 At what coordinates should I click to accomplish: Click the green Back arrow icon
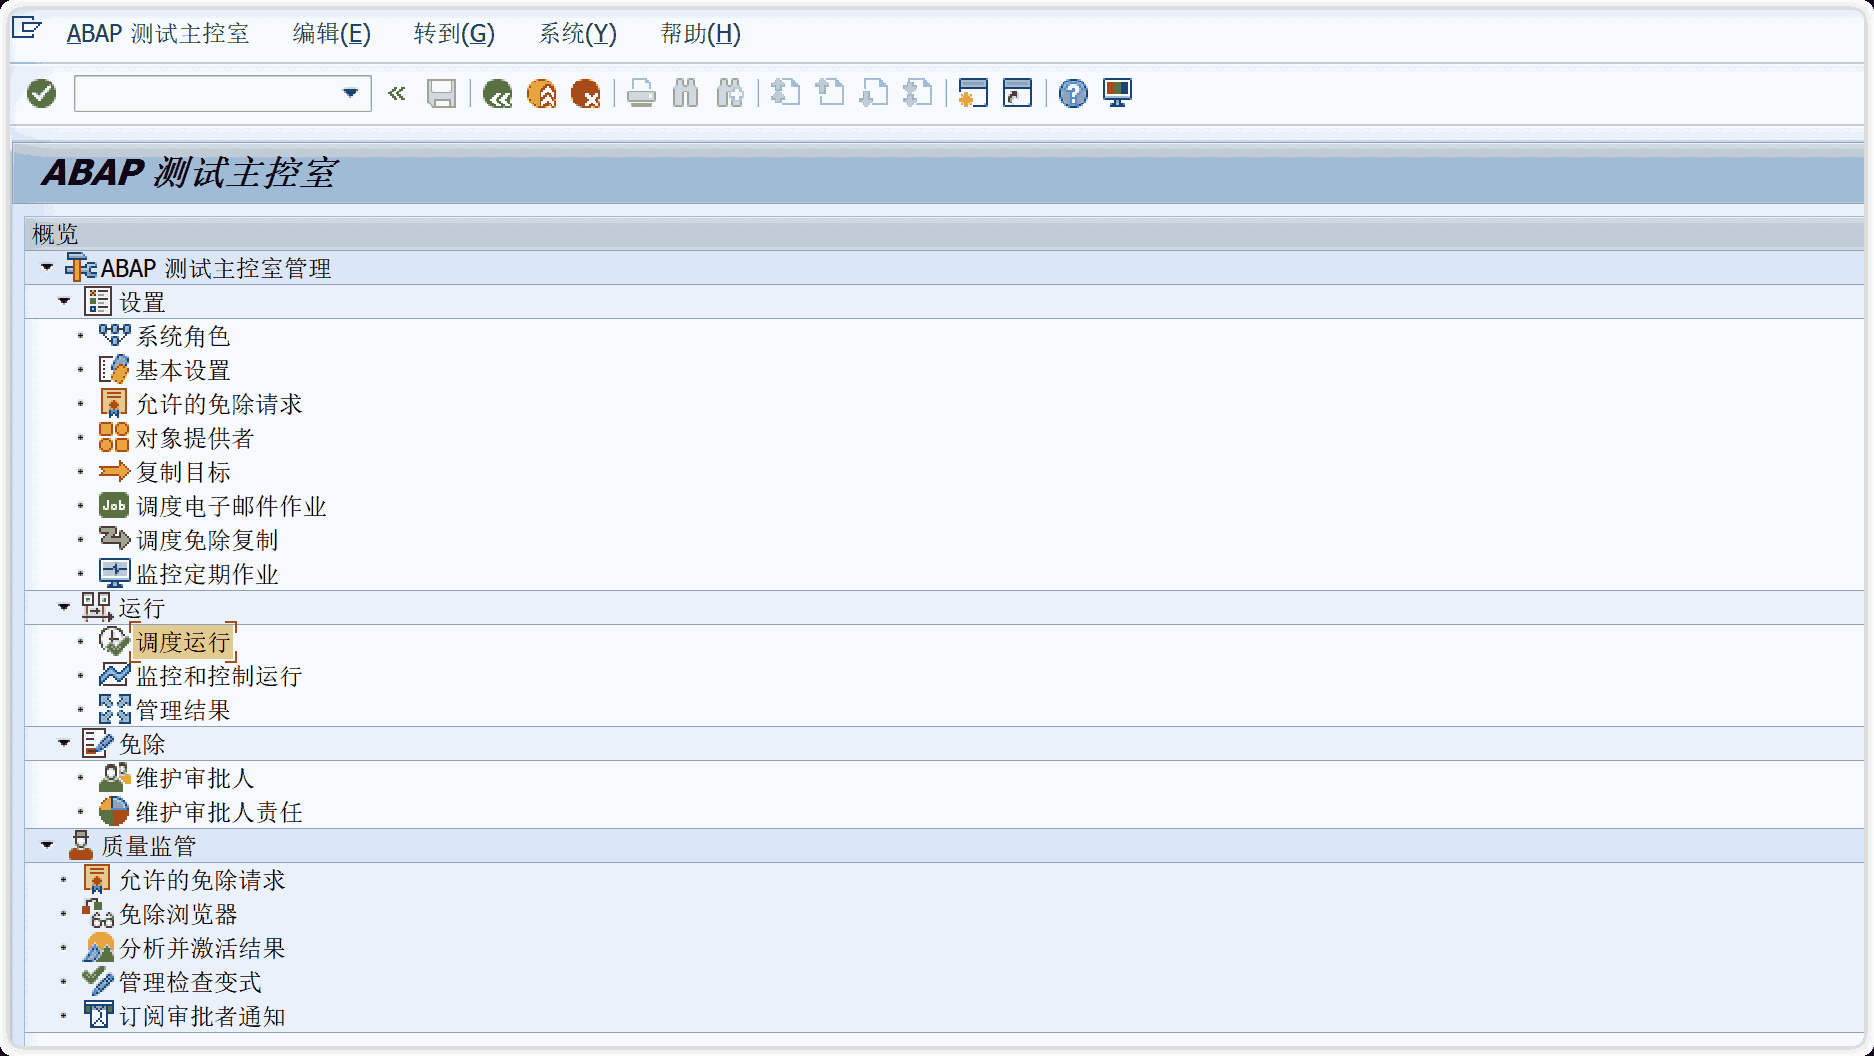(x=497, y=94)
